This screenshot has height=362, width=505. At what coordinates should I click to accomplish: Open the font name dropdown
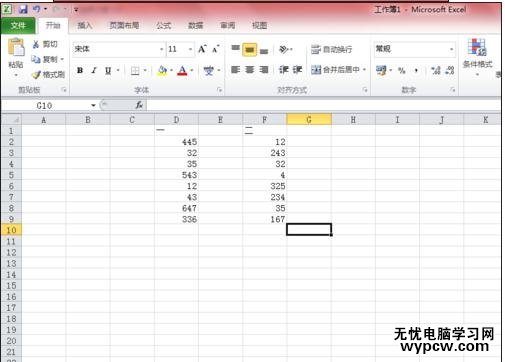click(x=161, y=49)
